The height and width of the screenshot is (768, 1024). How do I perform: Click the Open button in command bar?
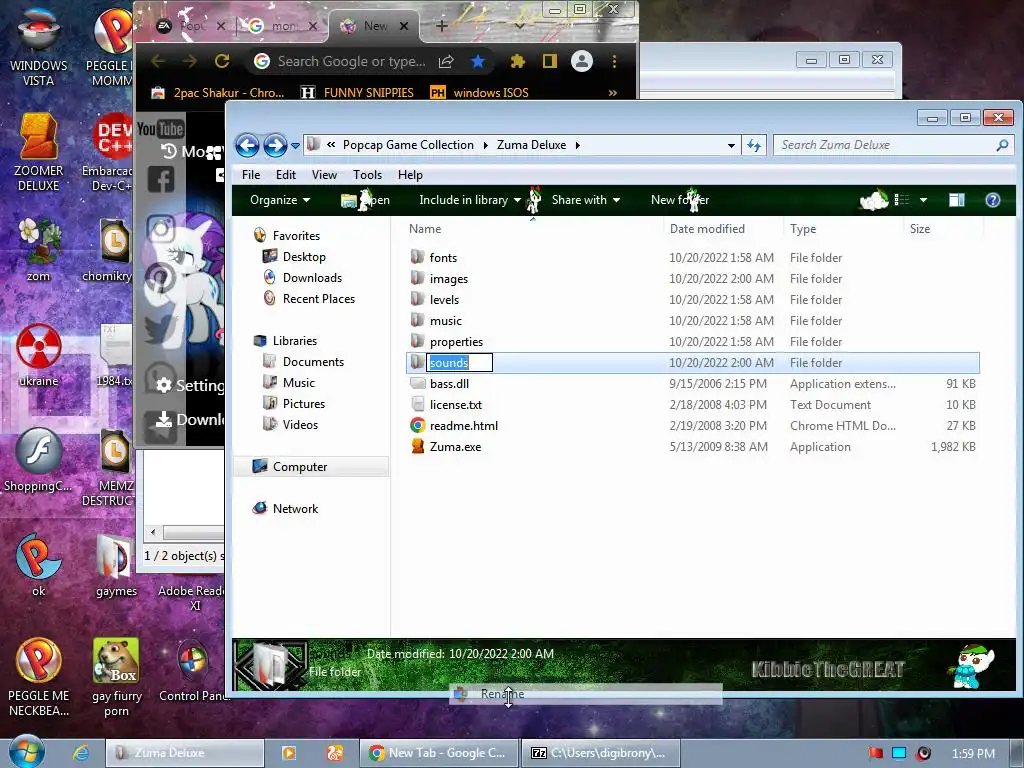coord(366,200)
